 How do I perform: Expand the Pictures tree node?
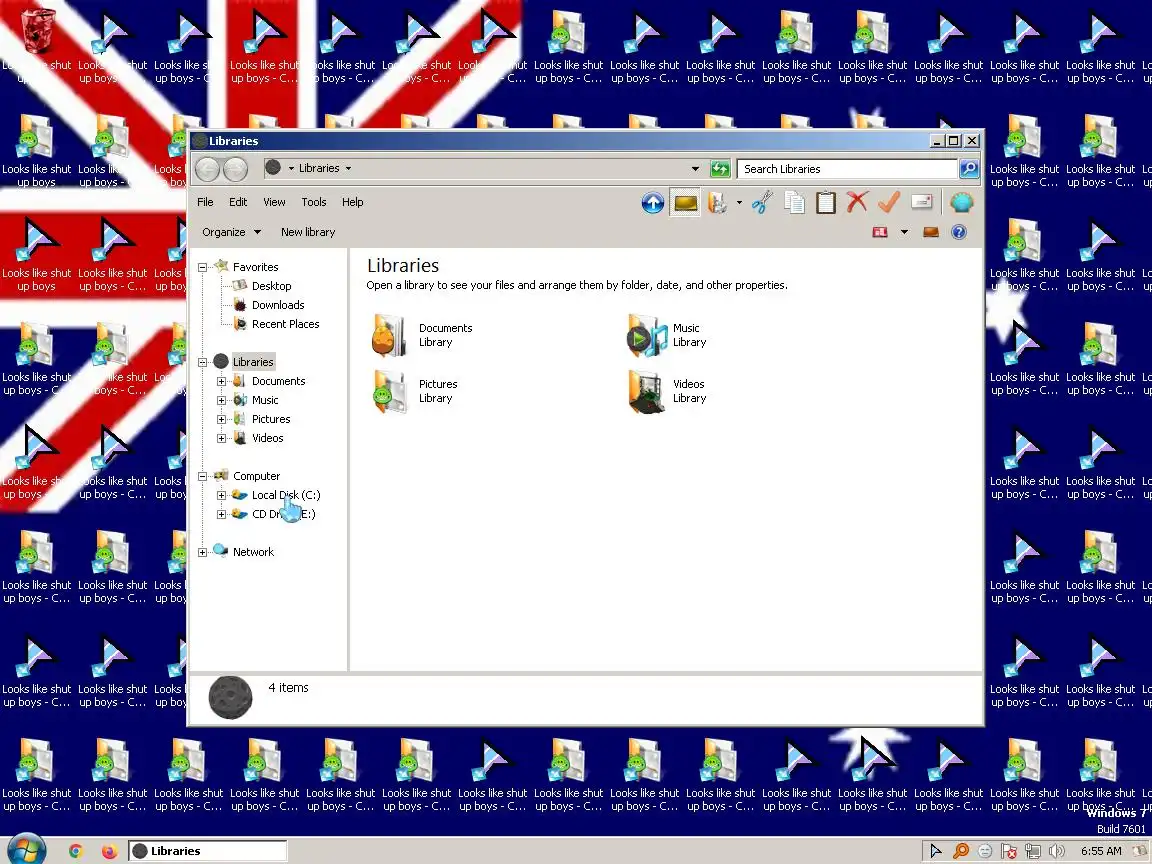221,420
